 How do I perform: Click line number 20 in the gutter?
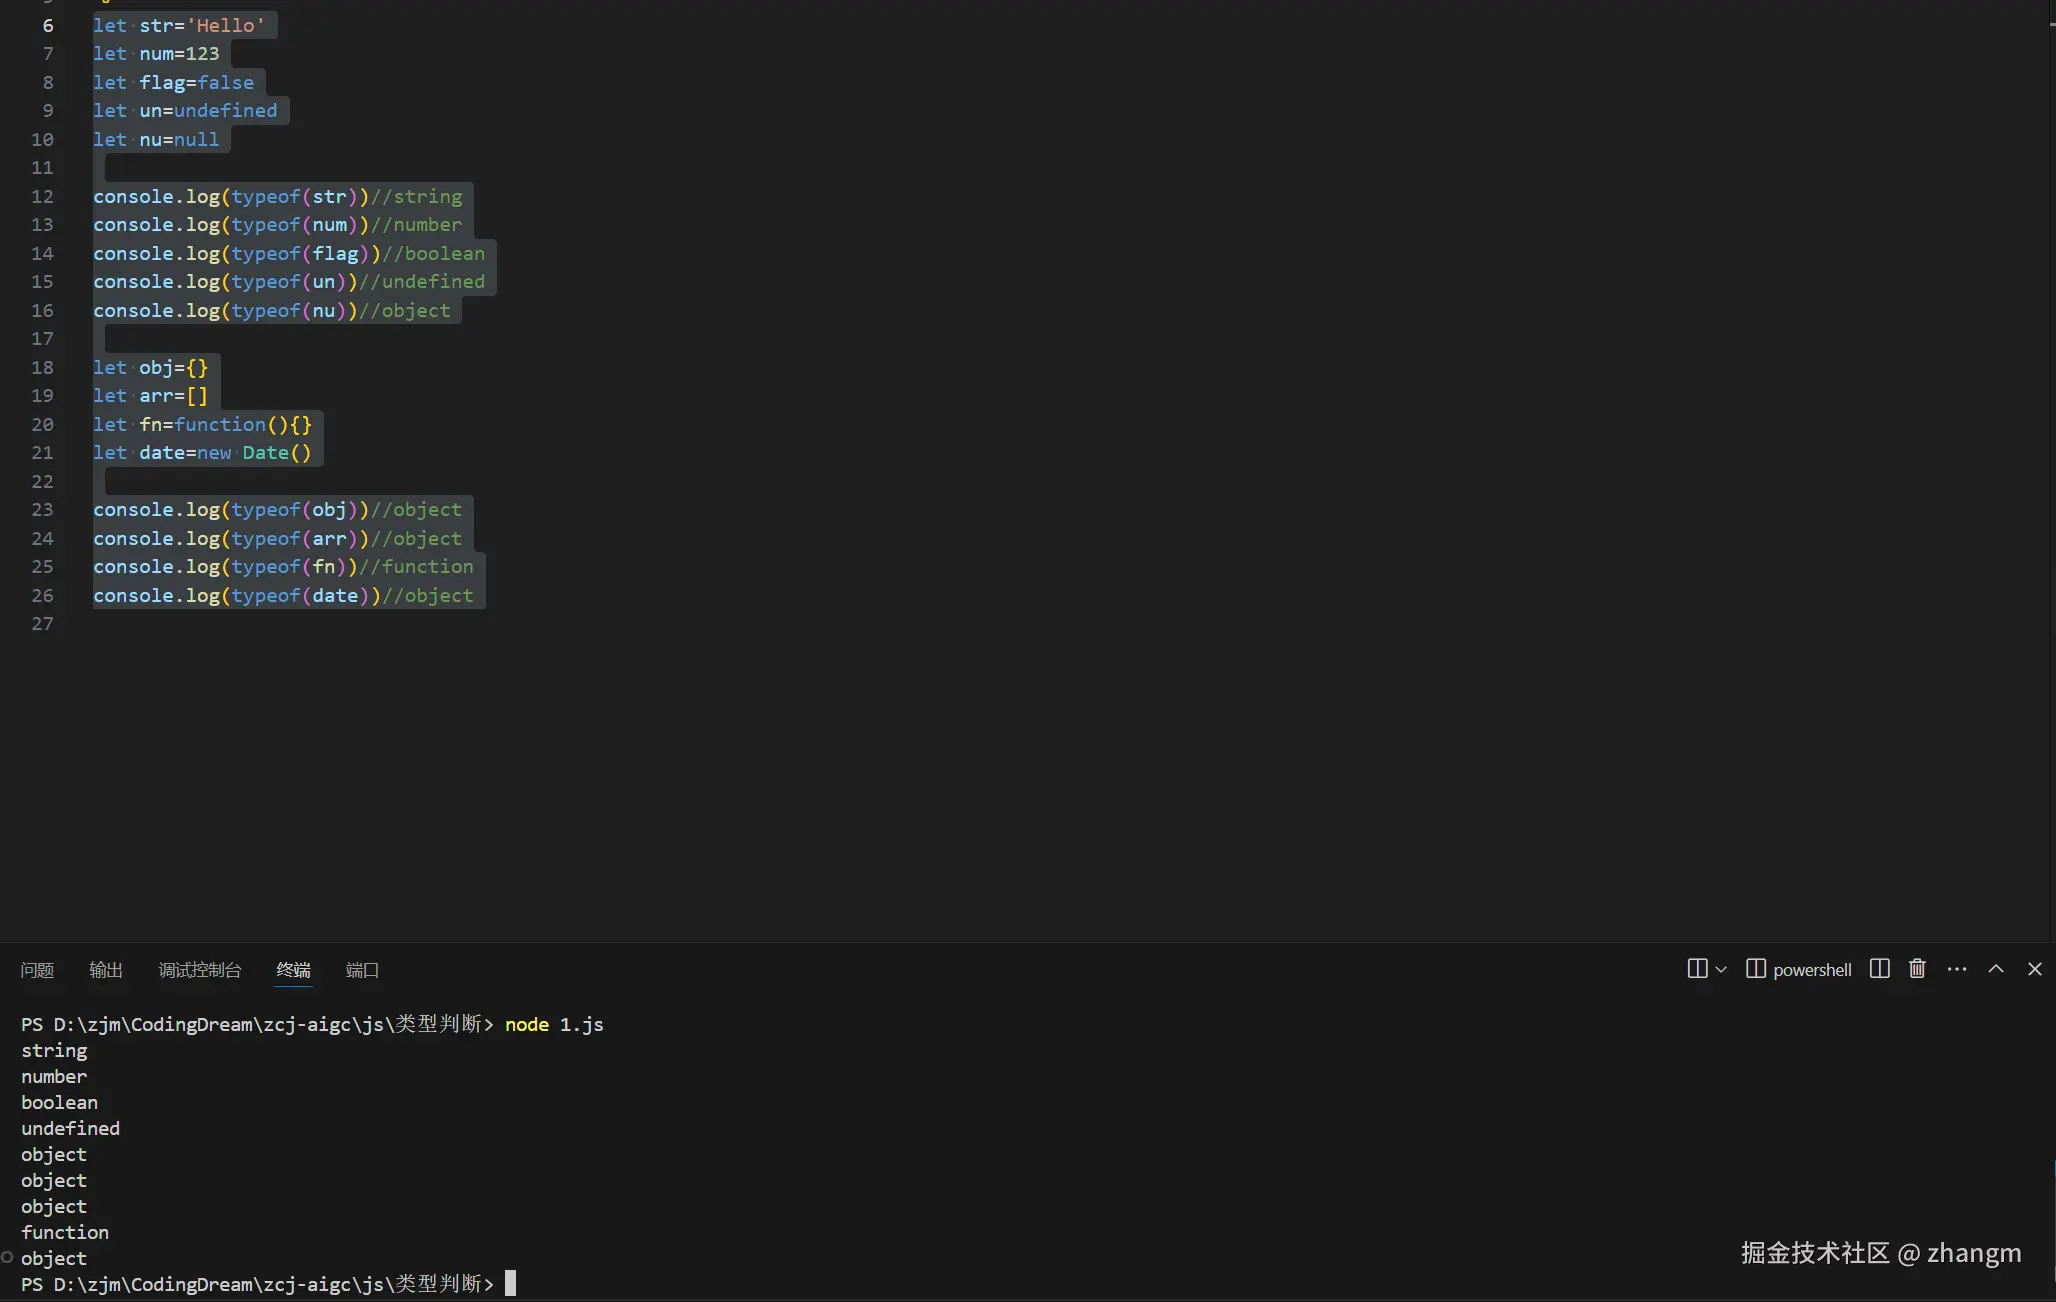[42, 425]
